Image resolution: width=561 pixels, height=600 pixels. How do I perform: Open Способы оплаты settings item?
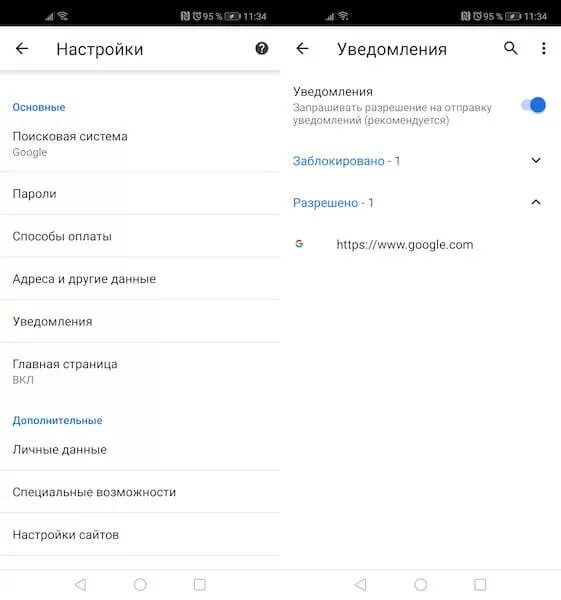point(140,236)
